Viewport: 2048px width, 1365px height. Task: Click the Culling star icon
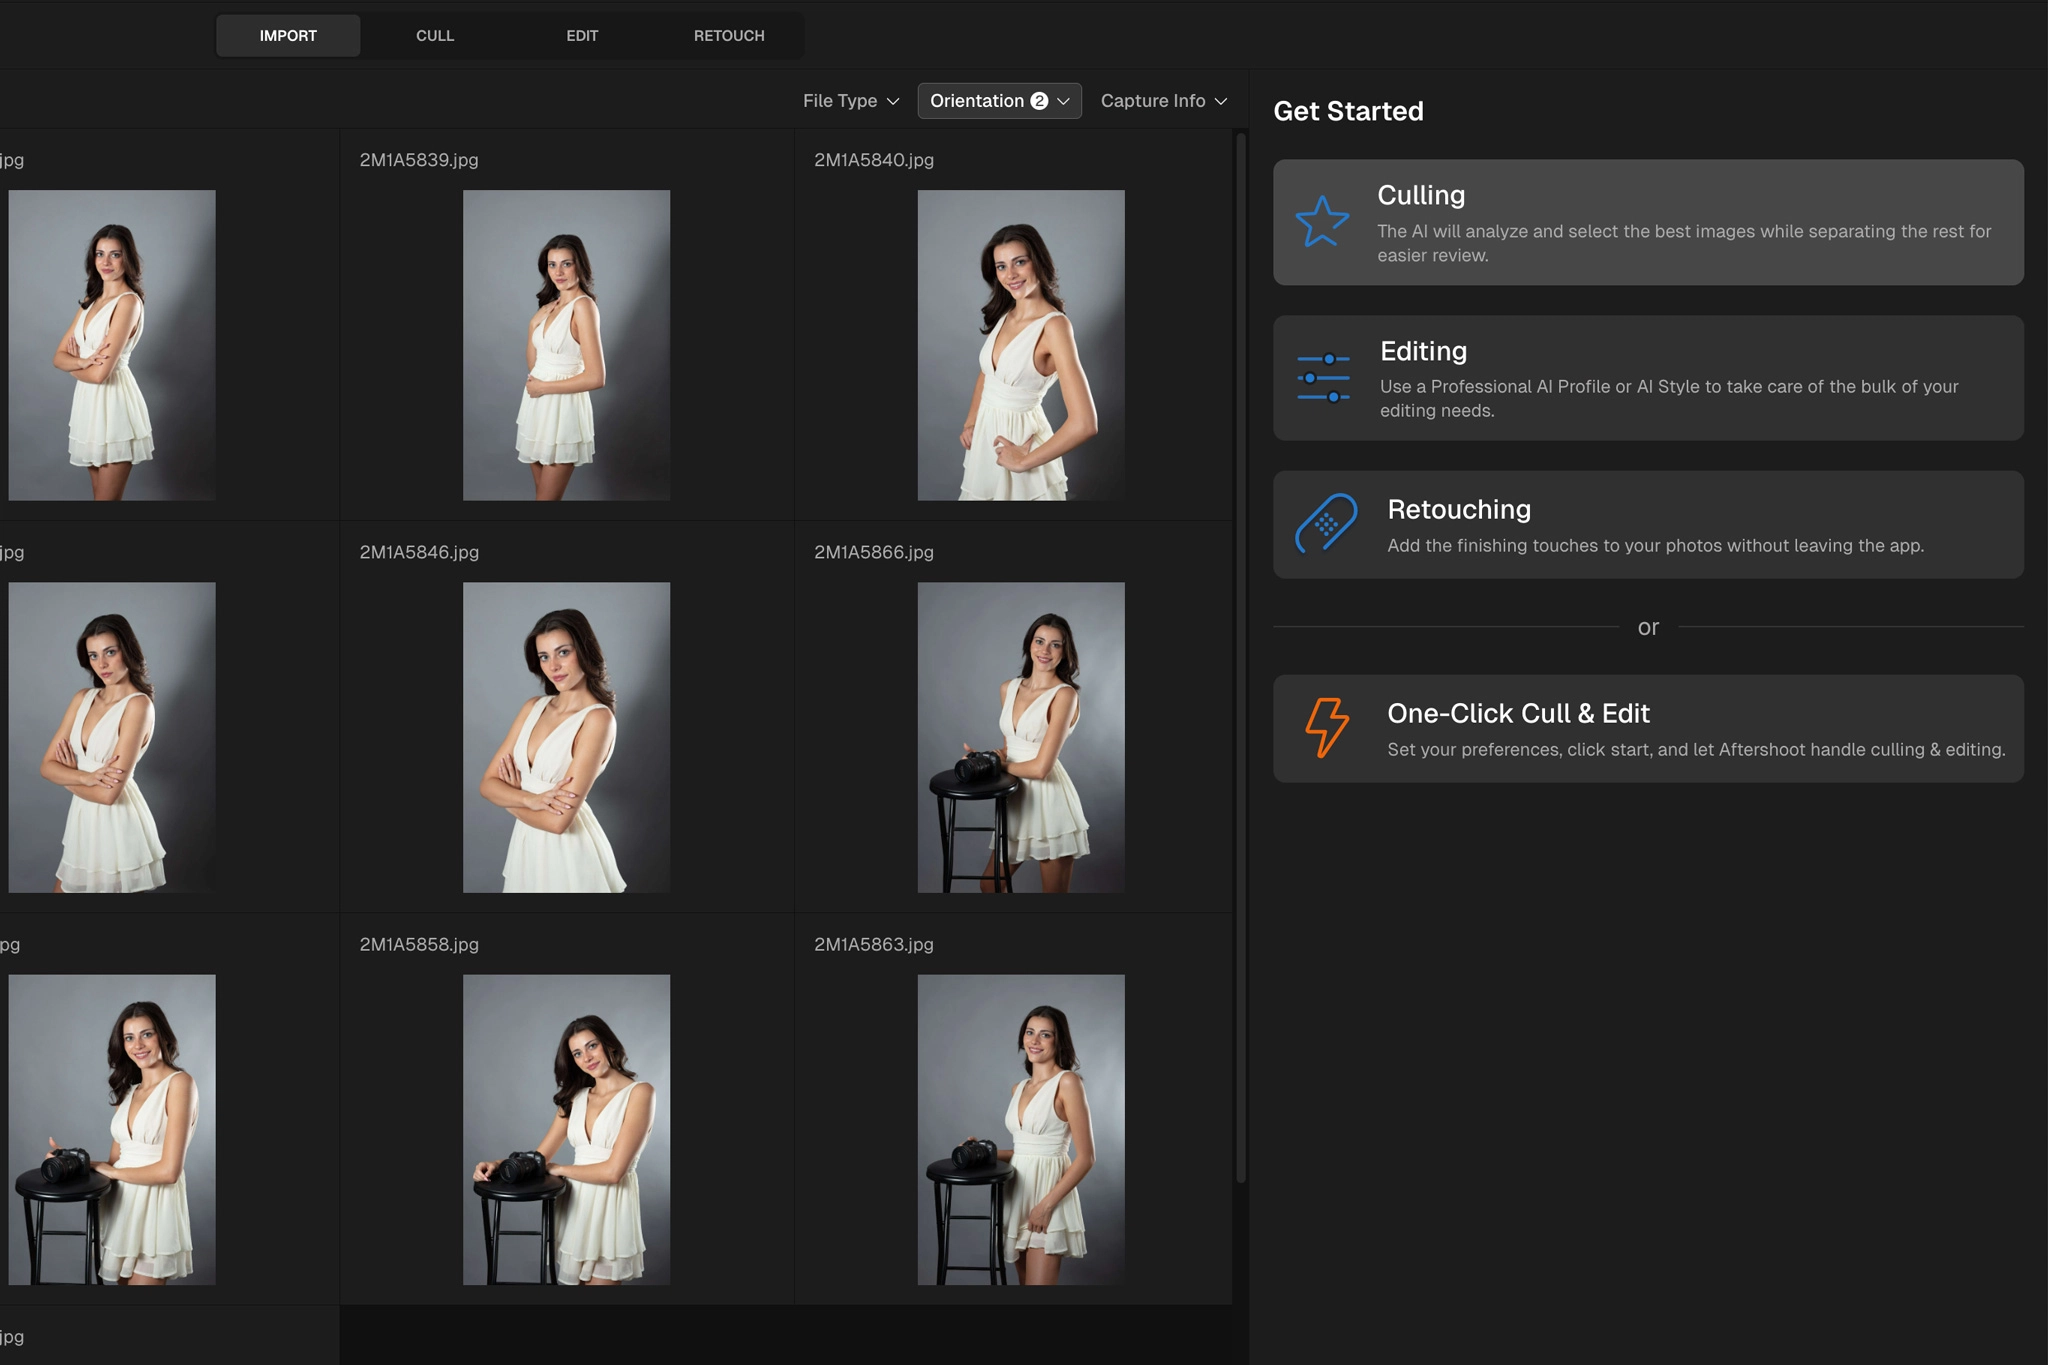click(1322, 221)
